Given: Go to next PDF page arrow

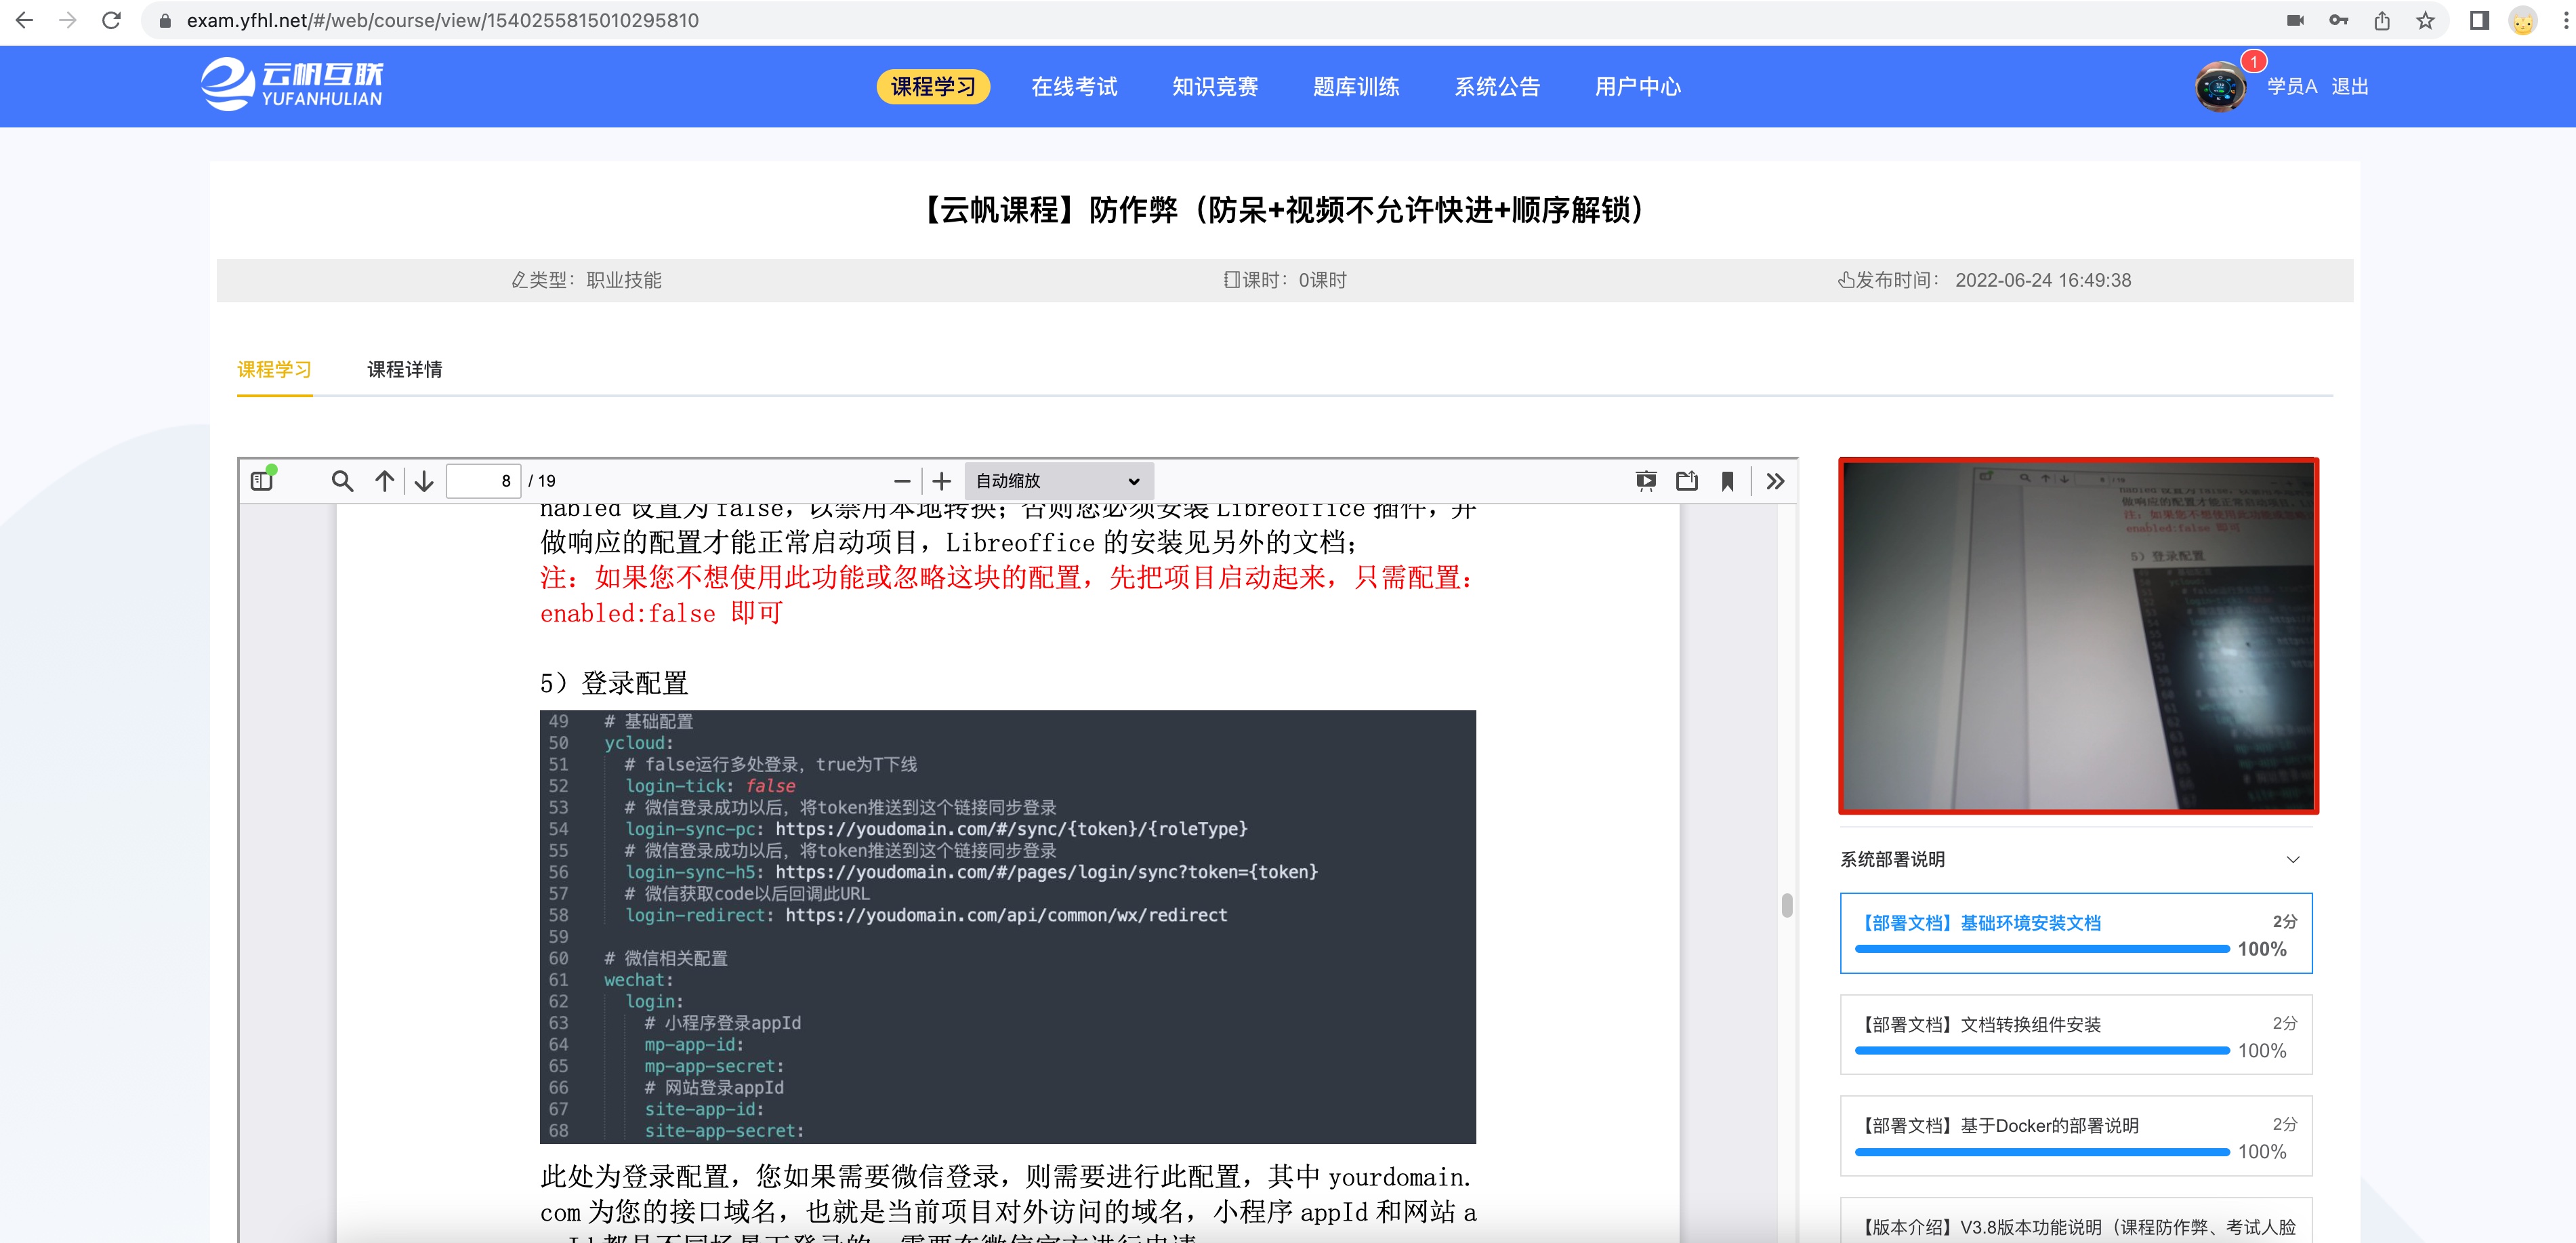Looking at the screenshot, I should click(x=424, y=481).
